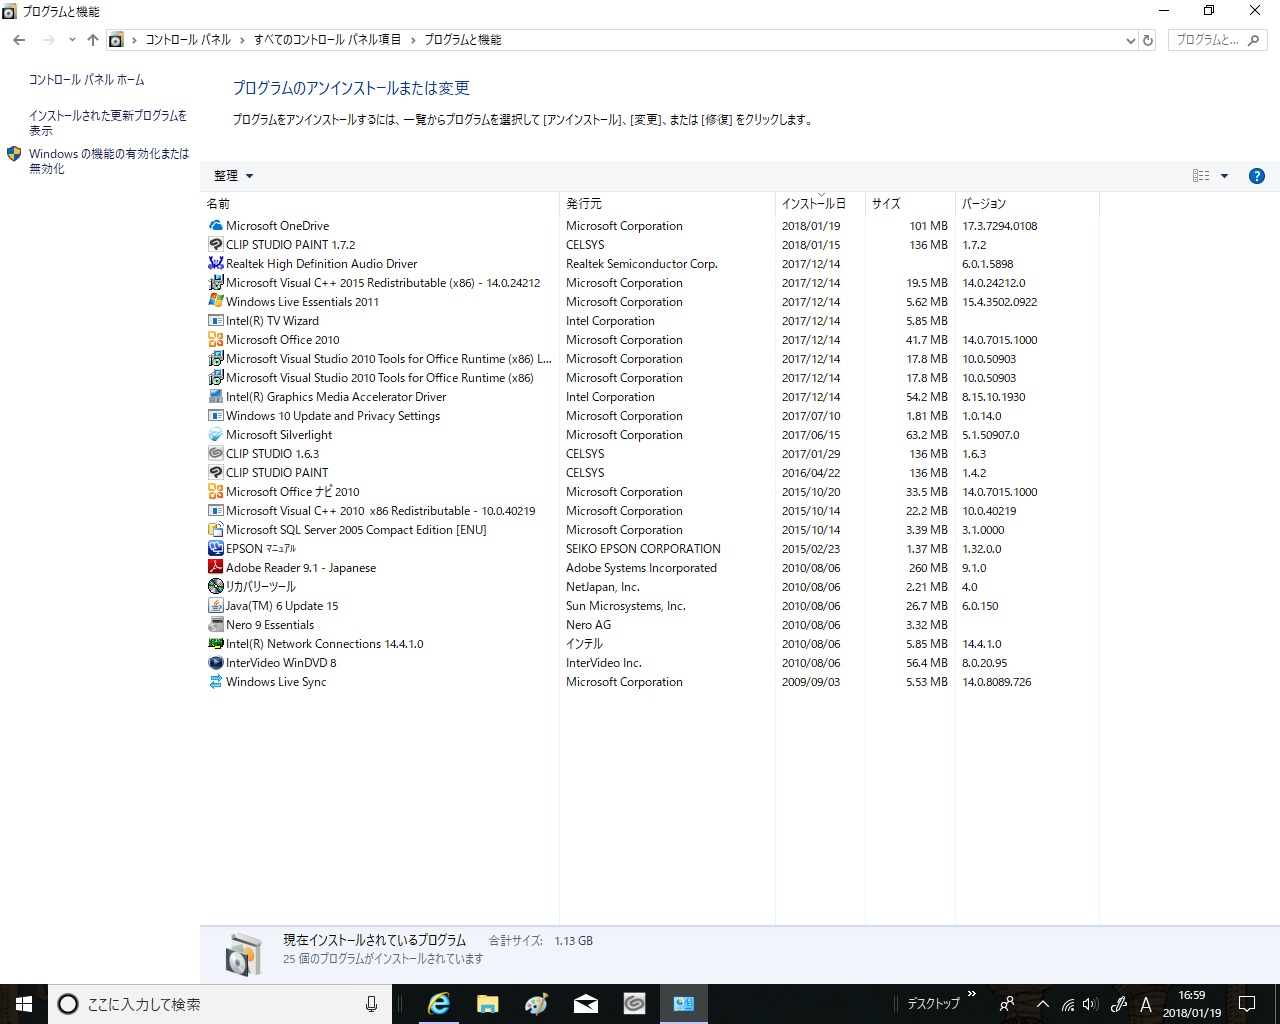Go to すべてのコントロール パネル項目 breadcrumb
The height and width of the screenshot is (1024, 1280).
point(327,40)
